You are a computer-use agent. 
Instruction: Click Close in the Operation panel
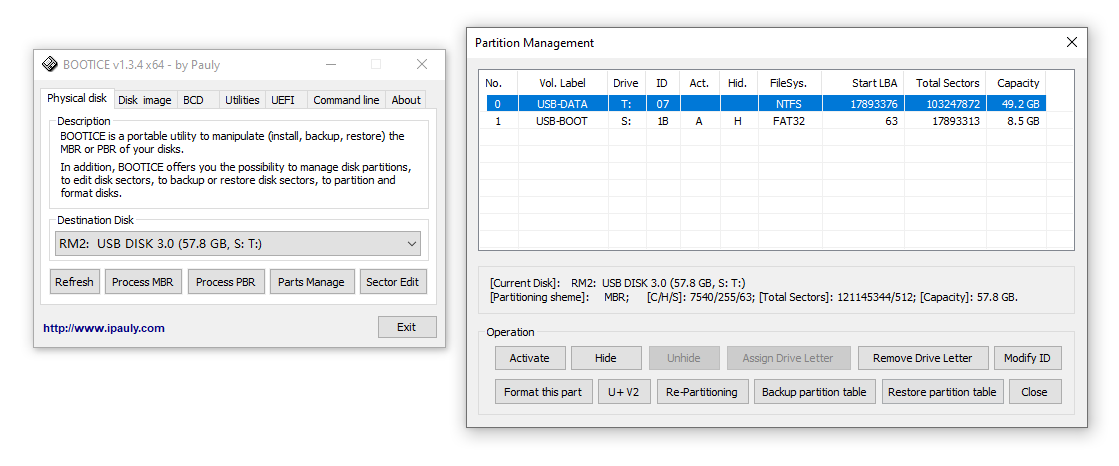pyautogui.click(x=1034, y=392)
